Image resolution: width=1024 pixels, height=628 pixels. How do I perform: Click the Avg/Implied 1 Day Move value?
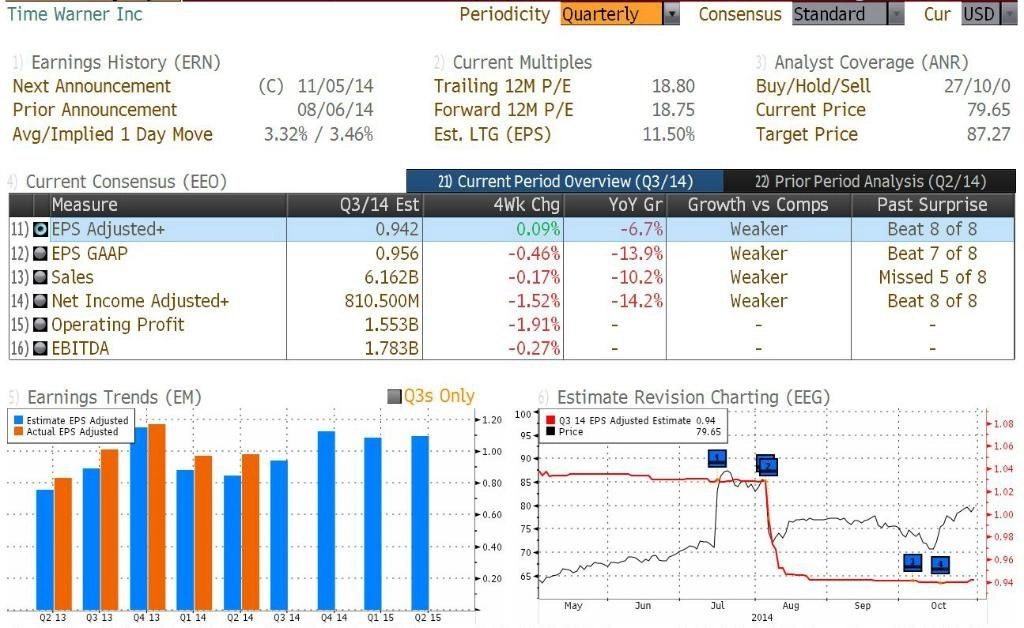(318, 134)
